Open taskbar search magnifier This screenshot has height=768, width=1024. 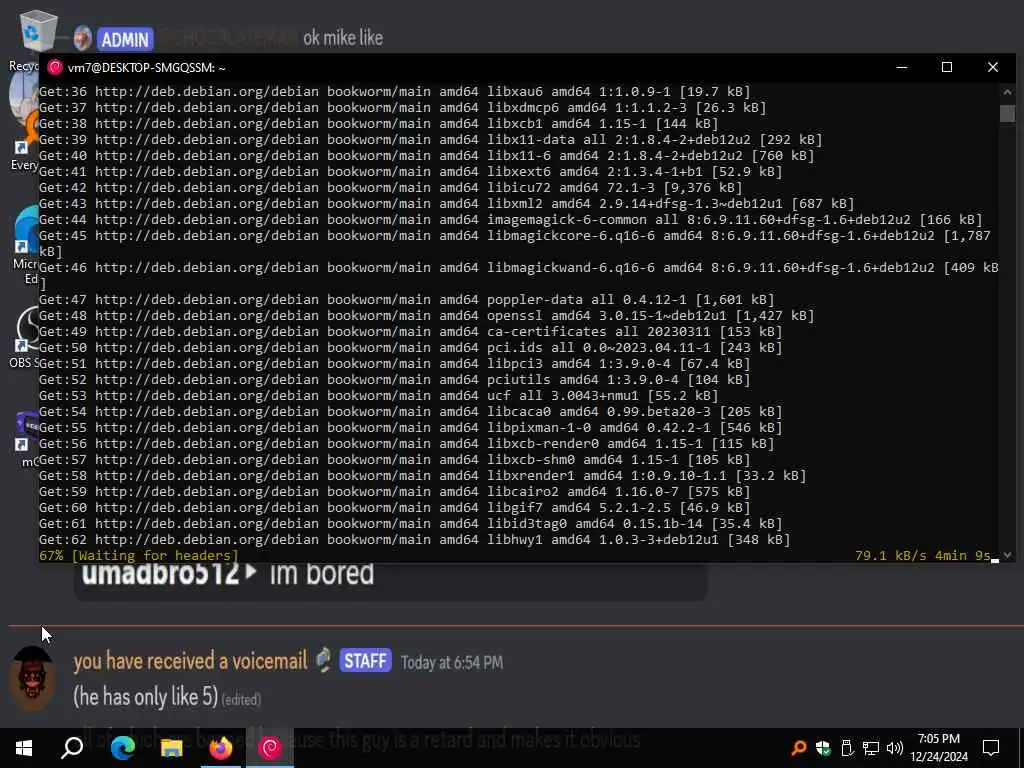tap(72, 748)
